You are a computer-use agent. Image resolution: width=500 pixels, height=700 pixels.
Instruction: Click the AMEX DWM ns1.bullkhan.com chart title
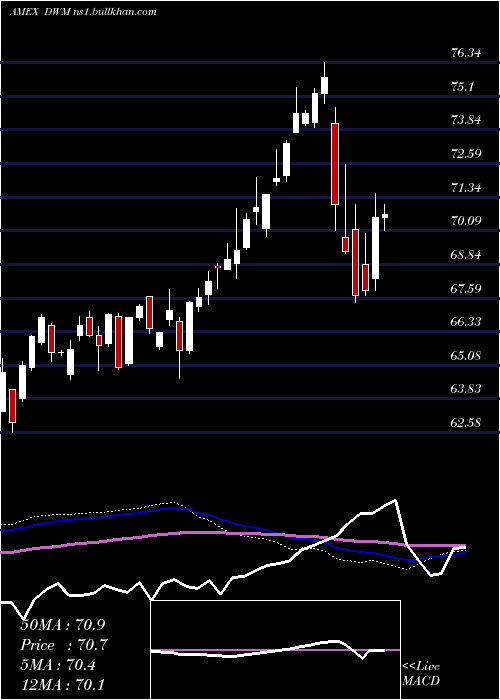[x=83, y=12]
